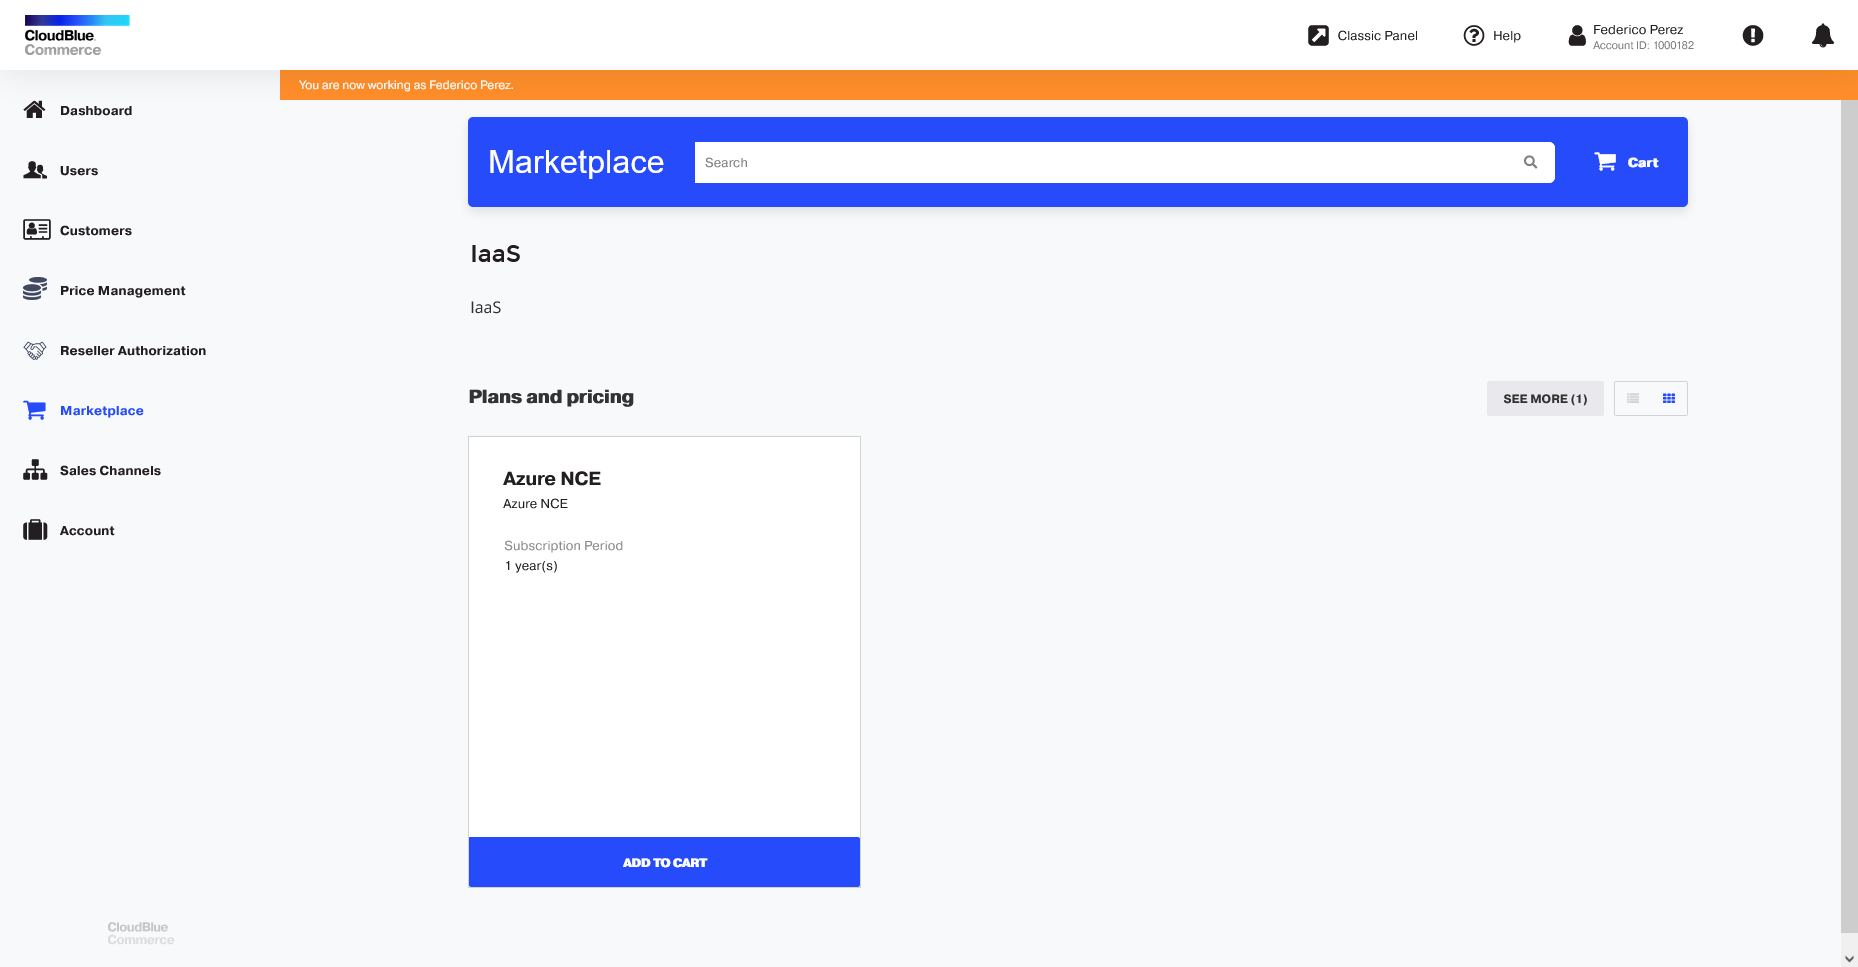Open the alert exclamation icon
This screenshot has width=1858, height=967.
[x=1753, y=36]
